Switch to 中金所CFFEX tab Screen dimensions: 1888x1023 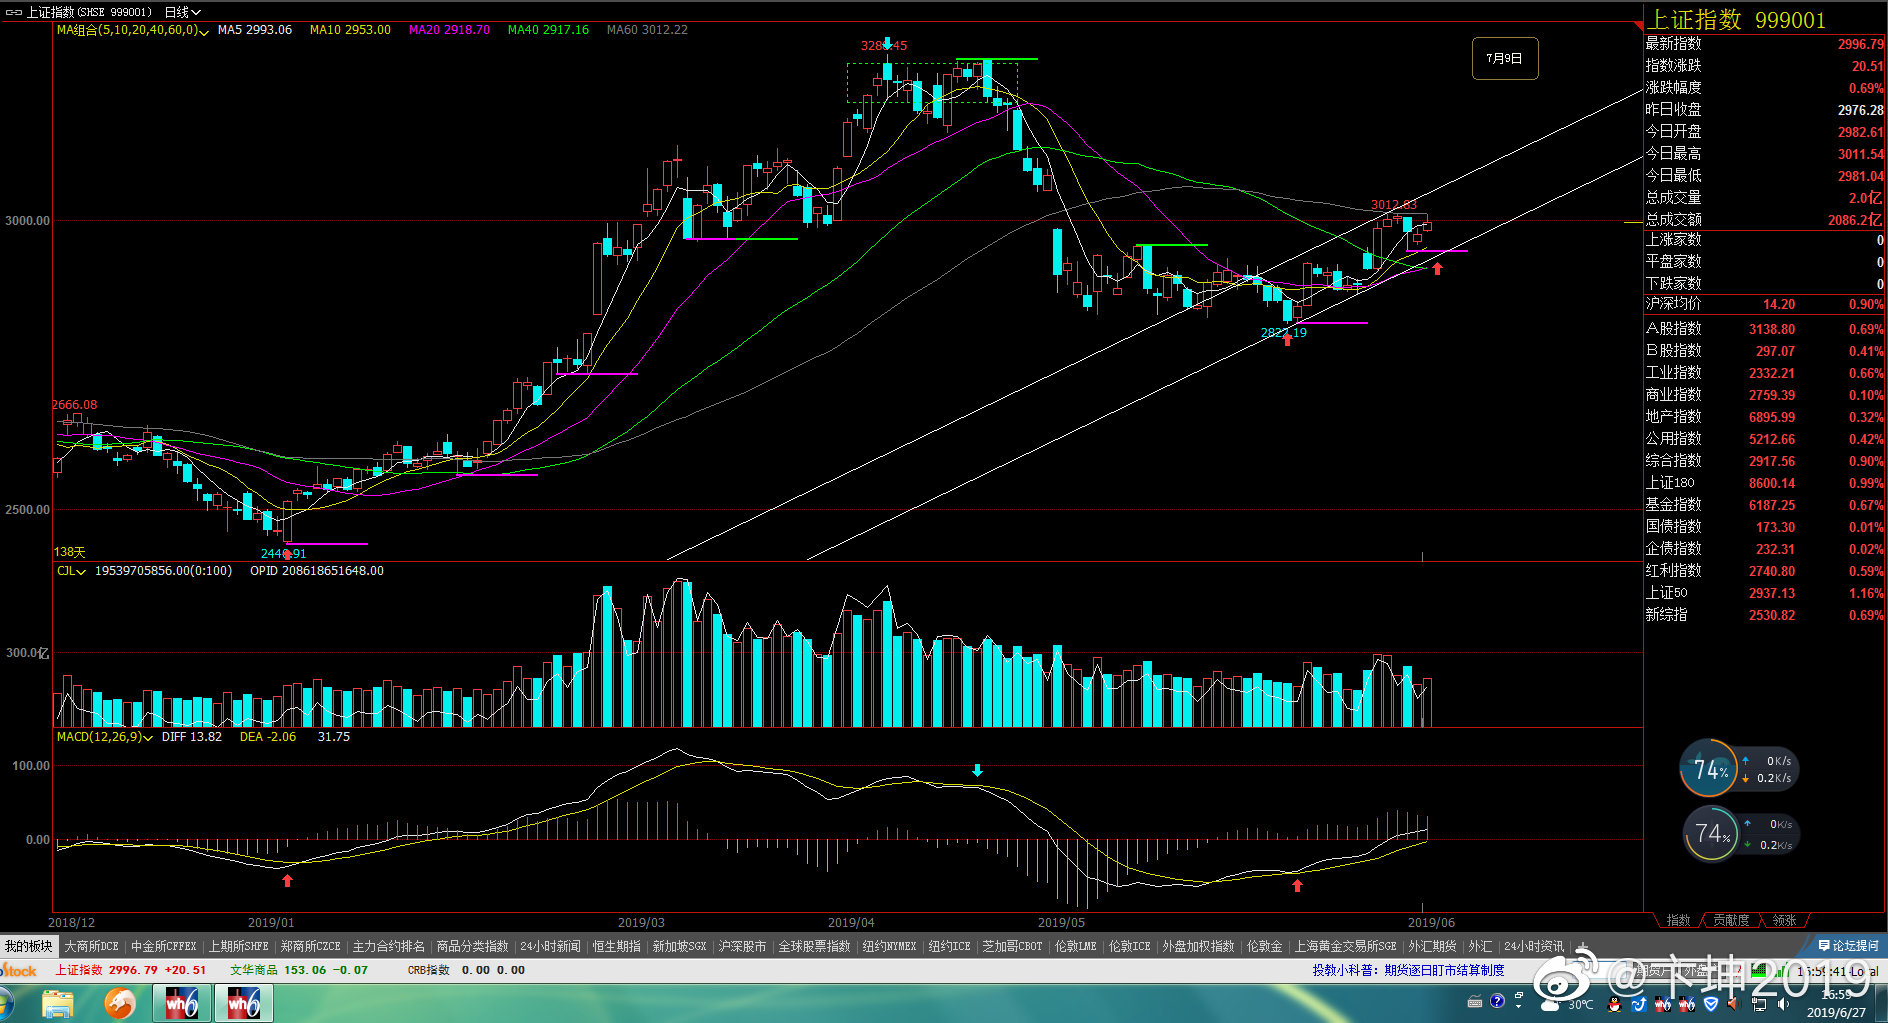click(164, 946)
